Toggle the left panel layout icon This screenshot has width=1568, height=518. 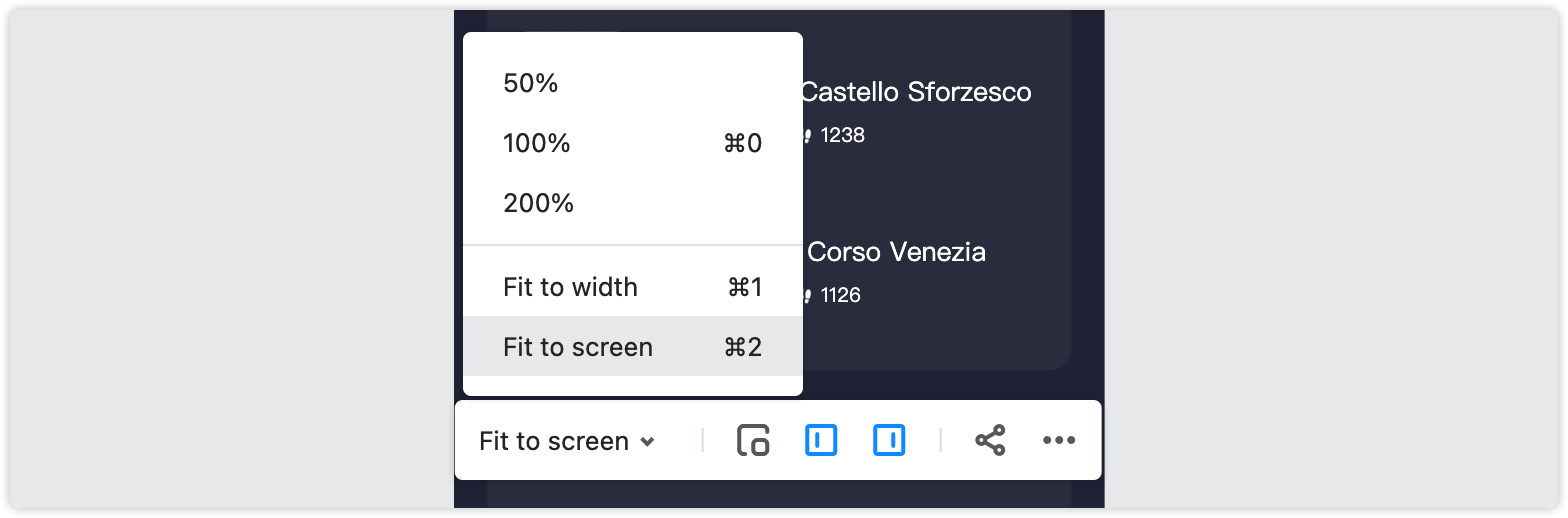(x=821, y=440)
